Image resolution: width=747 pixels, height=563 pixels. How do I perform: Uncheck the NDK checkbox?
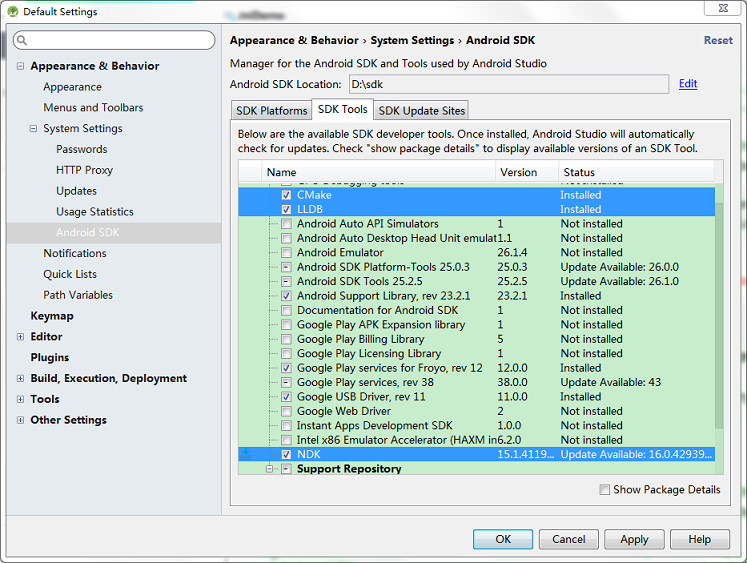[286, 454]
